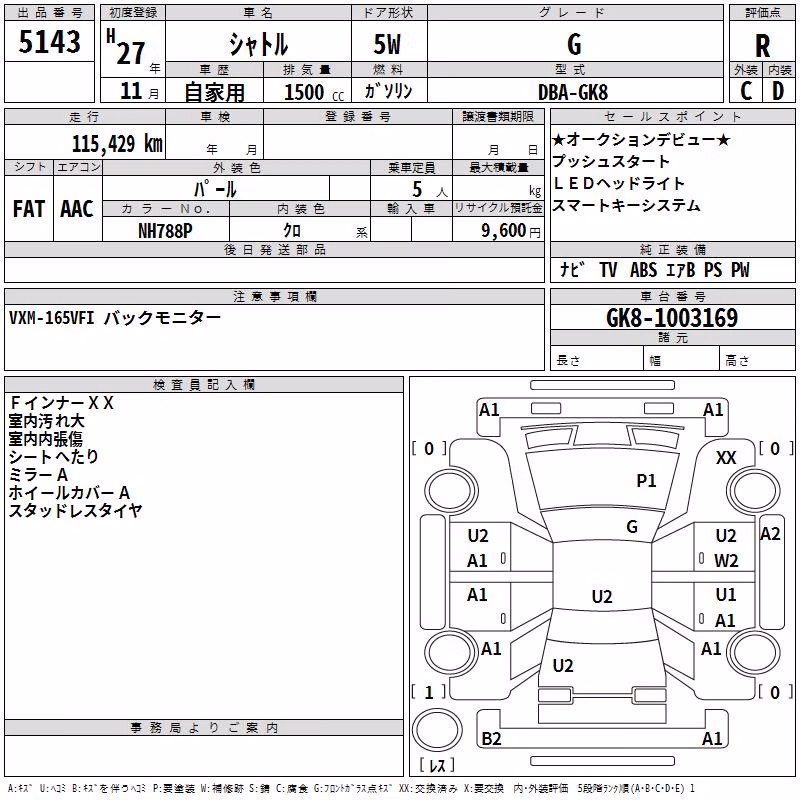Click the overall rating R
The width and height of the screenshot is (800, 800).
762,46
